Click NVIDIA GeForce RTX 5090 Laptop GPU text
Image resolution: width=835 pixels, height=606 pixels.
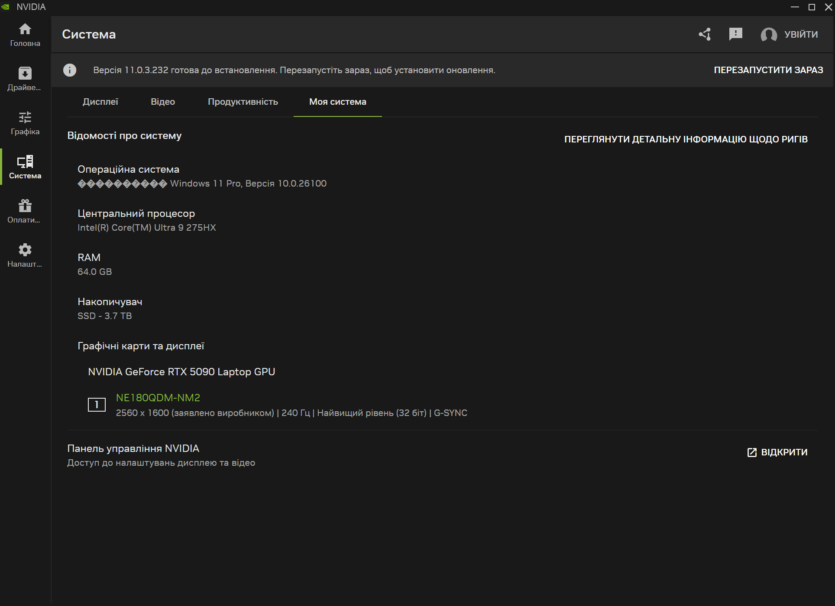[182, 372]
